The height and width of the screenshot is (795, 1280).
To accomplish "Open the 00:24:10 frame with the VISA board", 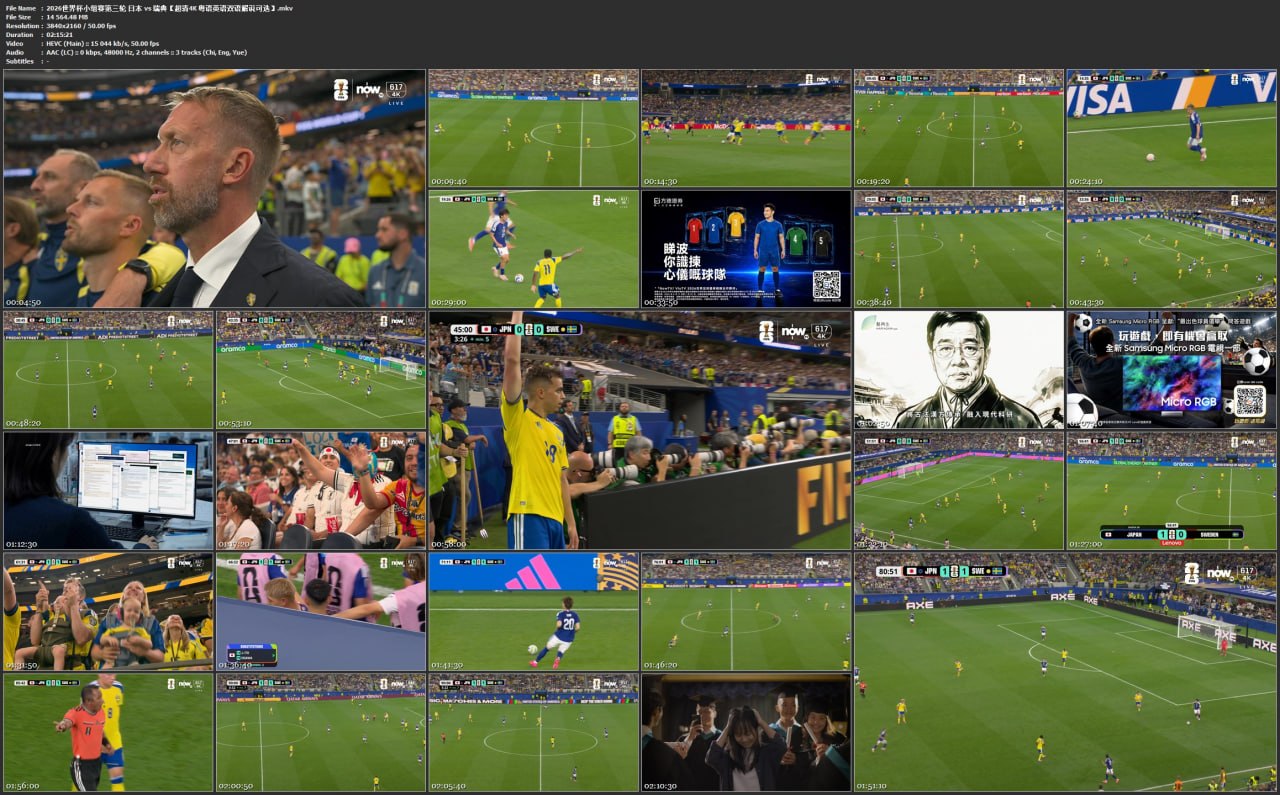I will (x=1172, y=128).
